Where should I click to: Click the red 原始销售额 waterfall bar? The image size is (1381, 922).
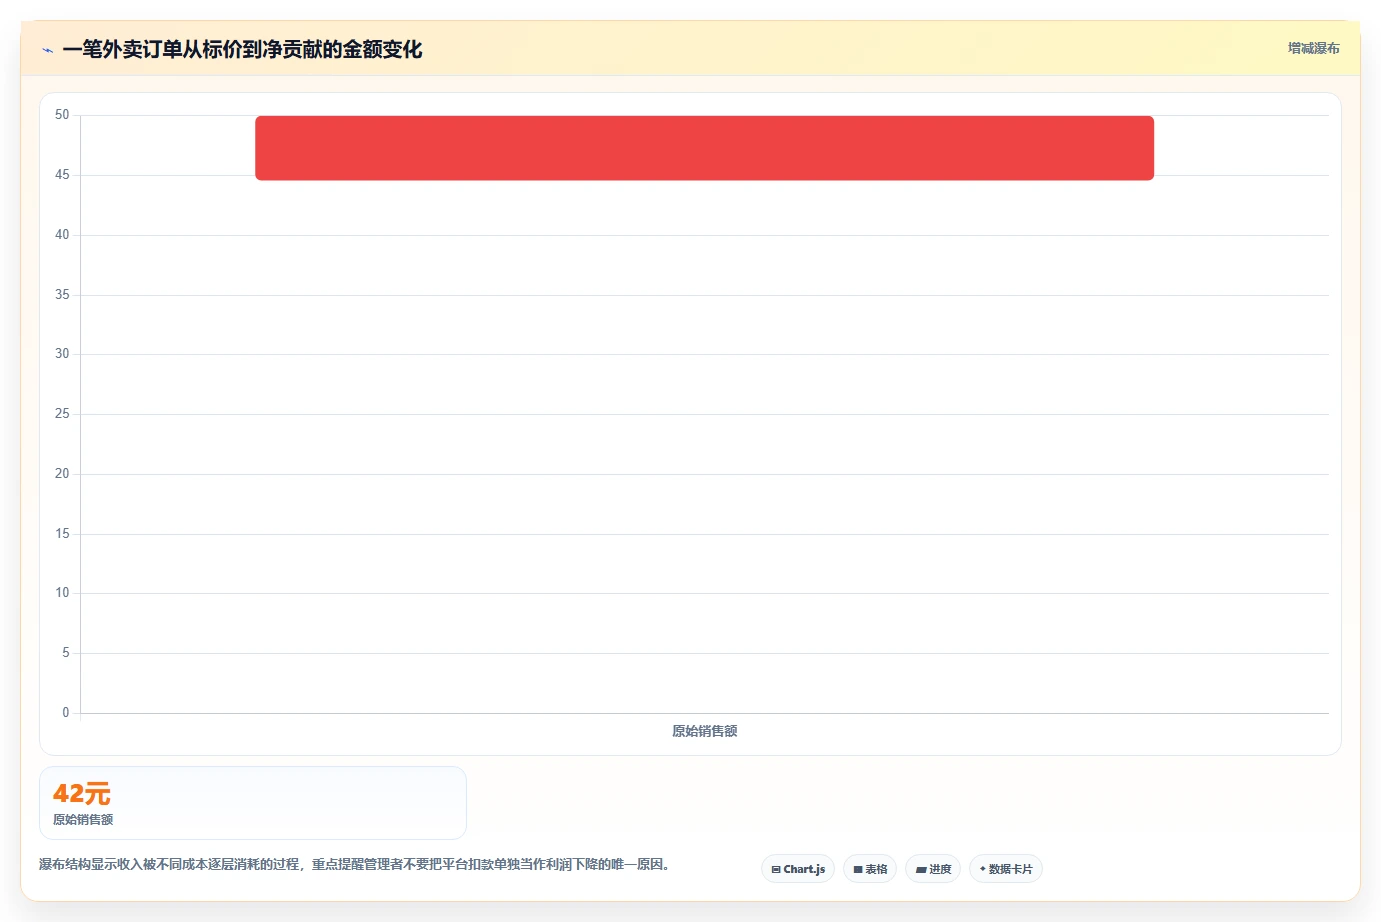(x=704, y=148)
